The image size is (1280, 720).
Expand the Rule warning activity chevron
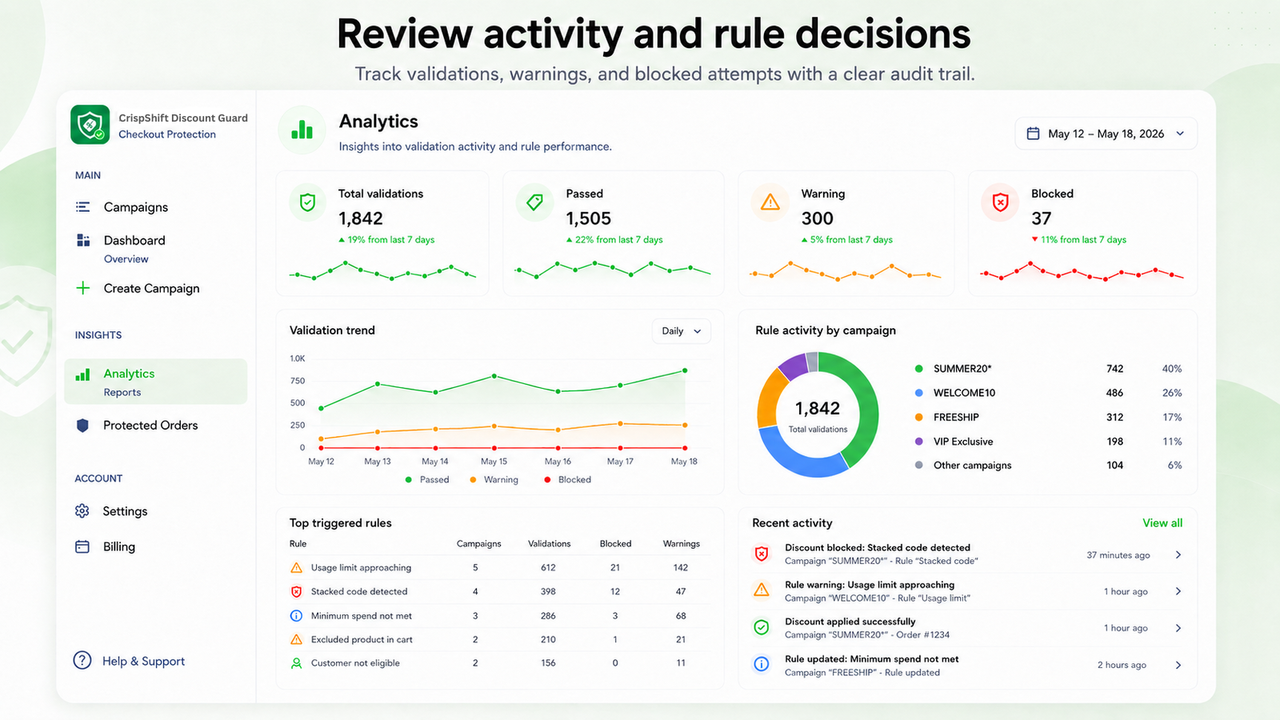click(1179, 592)
